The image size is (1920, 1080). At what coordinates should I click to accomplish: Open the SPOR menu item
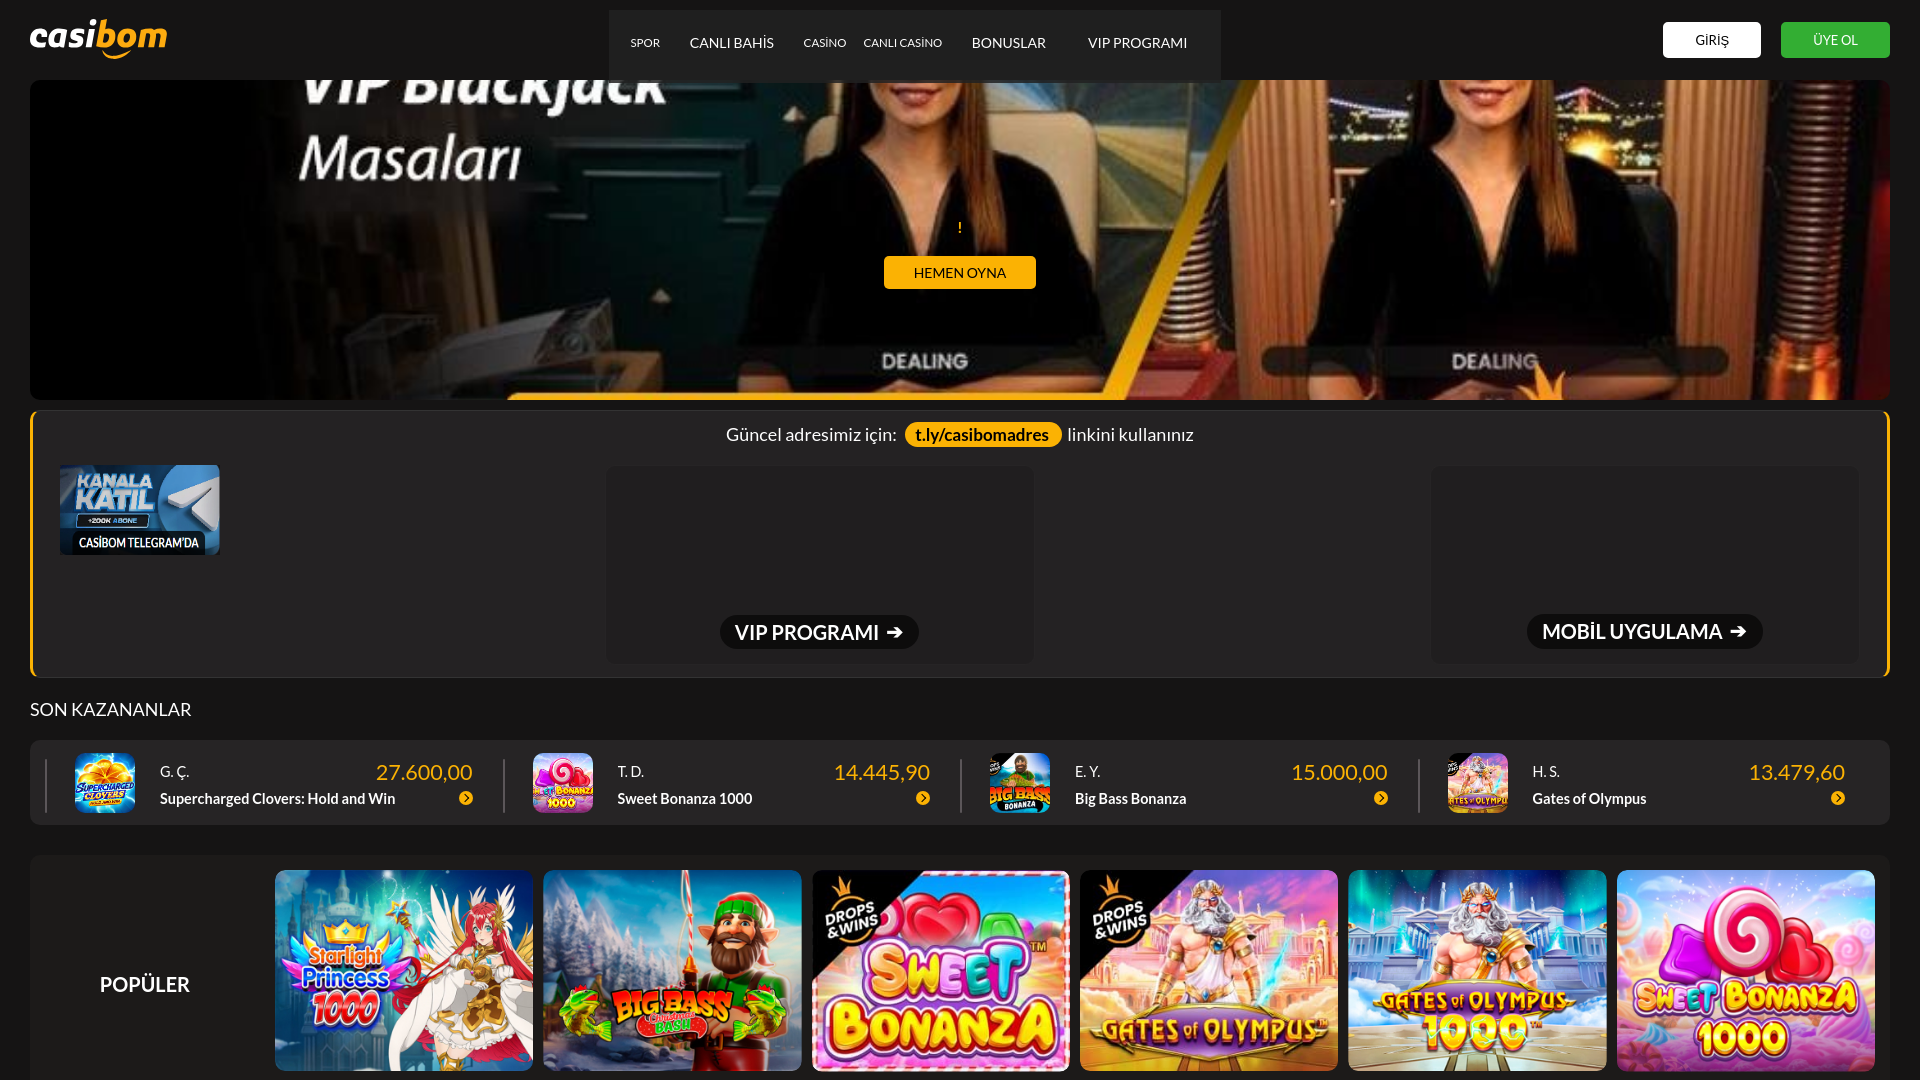click(x=645, y=43)
